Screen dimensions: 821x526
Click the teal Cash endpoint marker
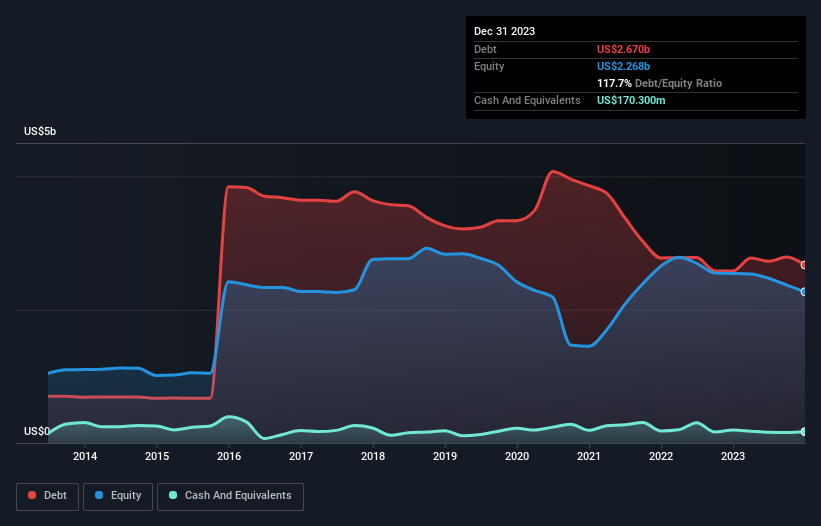(x=804, y=431)
